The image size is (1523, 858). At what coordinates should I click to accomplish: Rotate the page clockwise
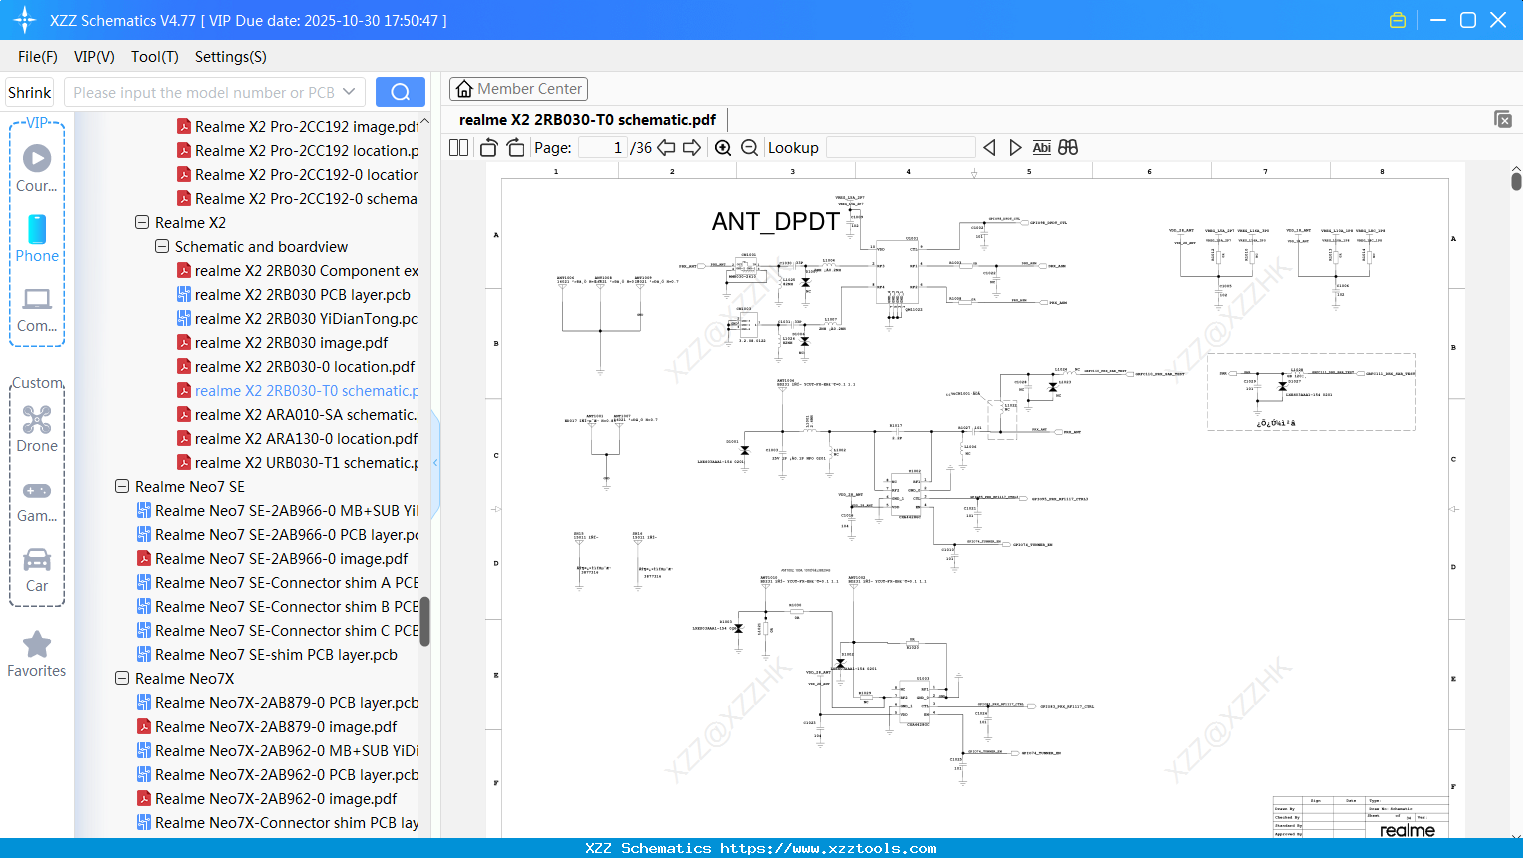pos(515,148)
